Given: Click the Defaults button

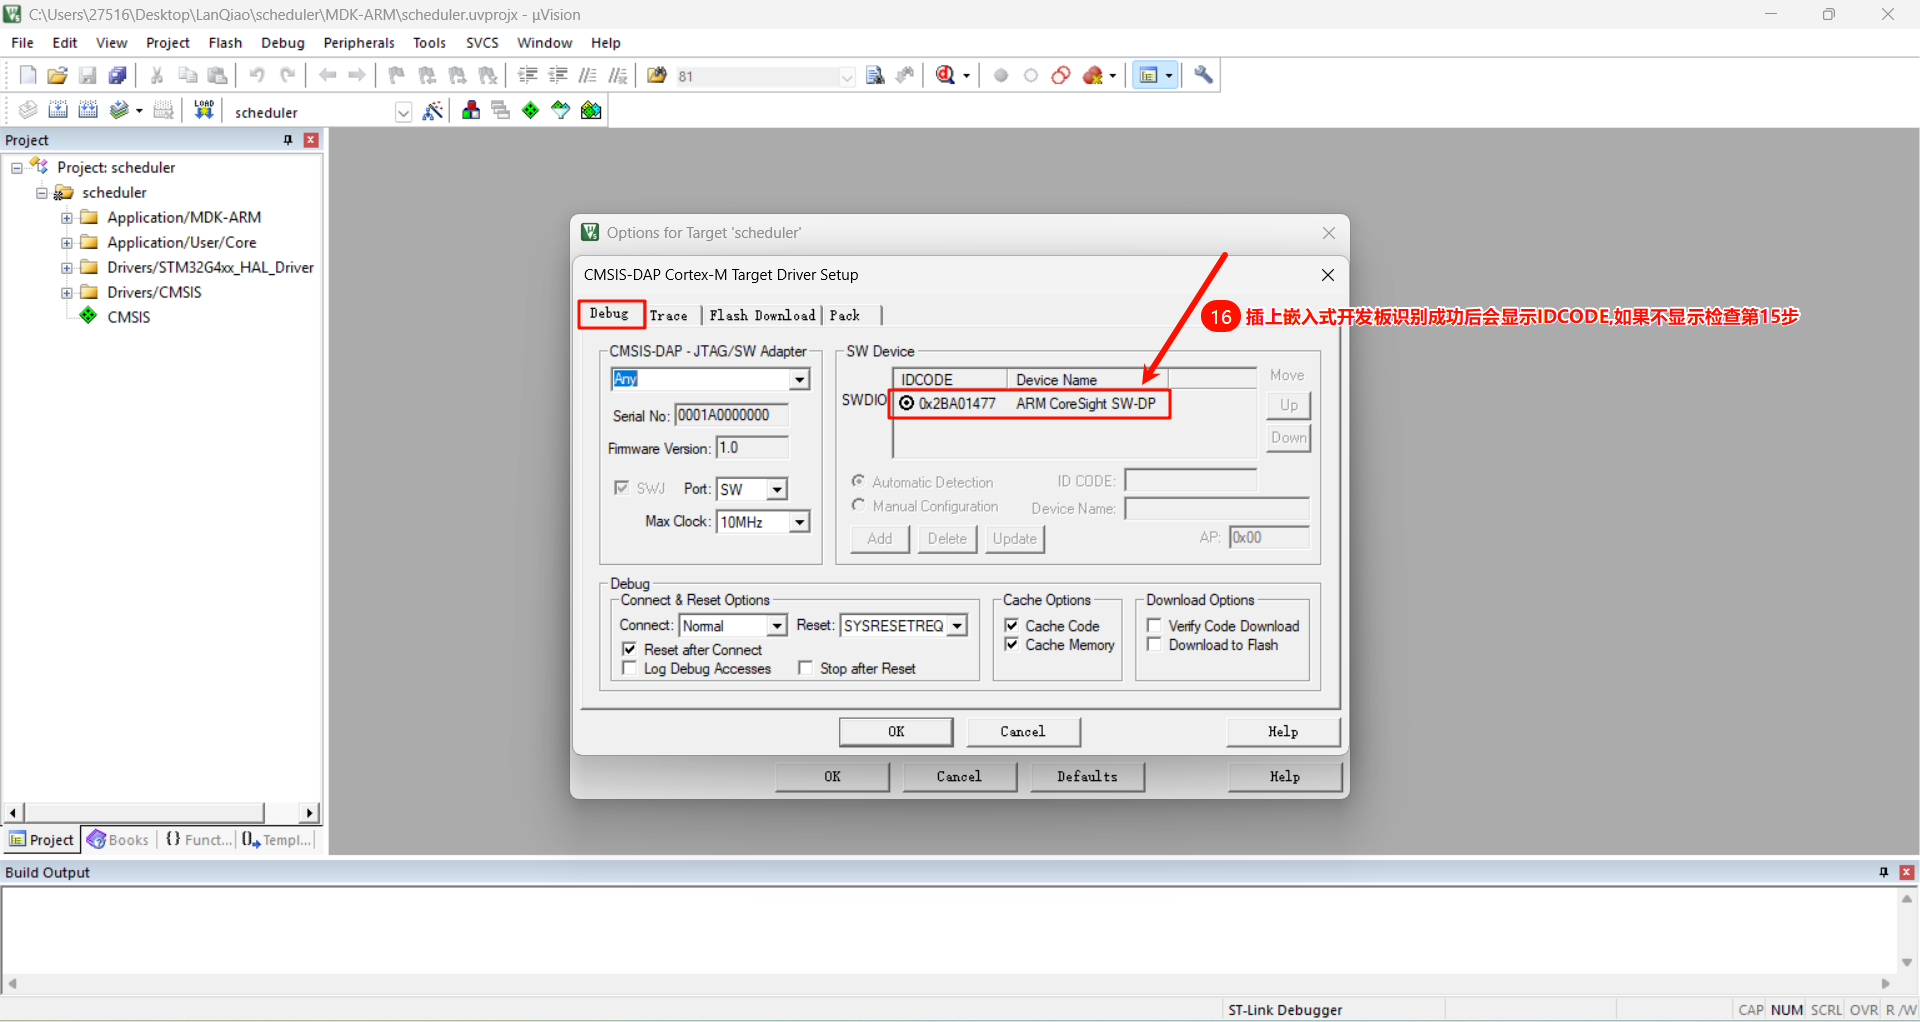Looking at the screenshot, I should 1086,777.
